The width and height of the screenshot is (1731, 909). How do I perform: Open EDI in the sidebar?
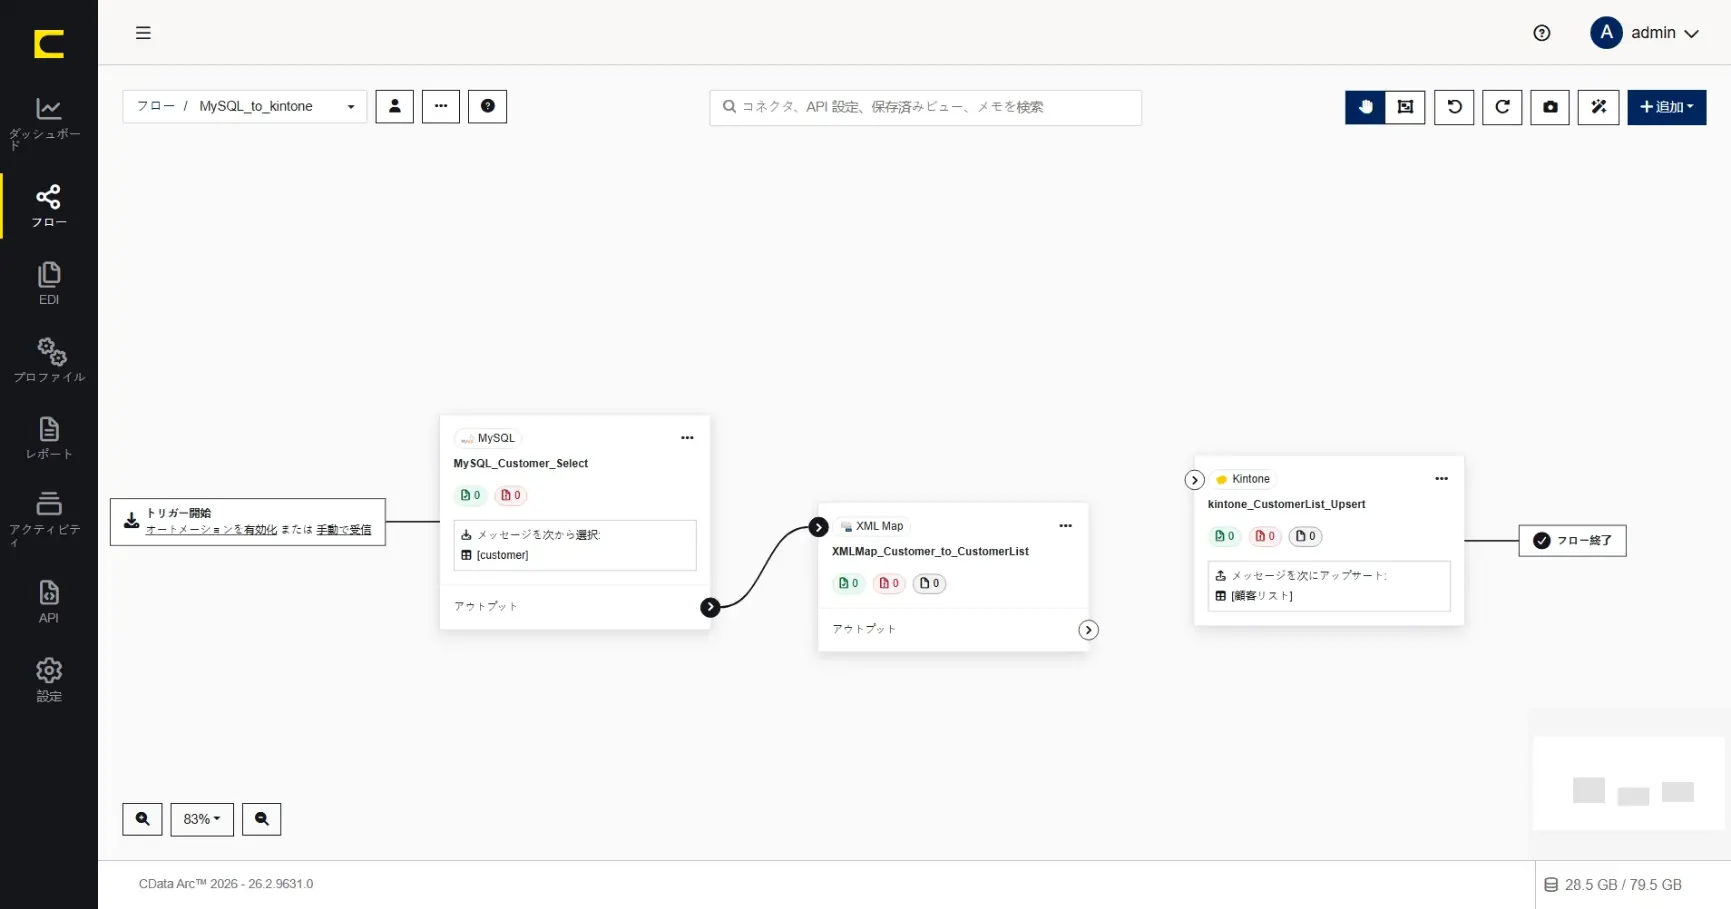tap(48, 284)
